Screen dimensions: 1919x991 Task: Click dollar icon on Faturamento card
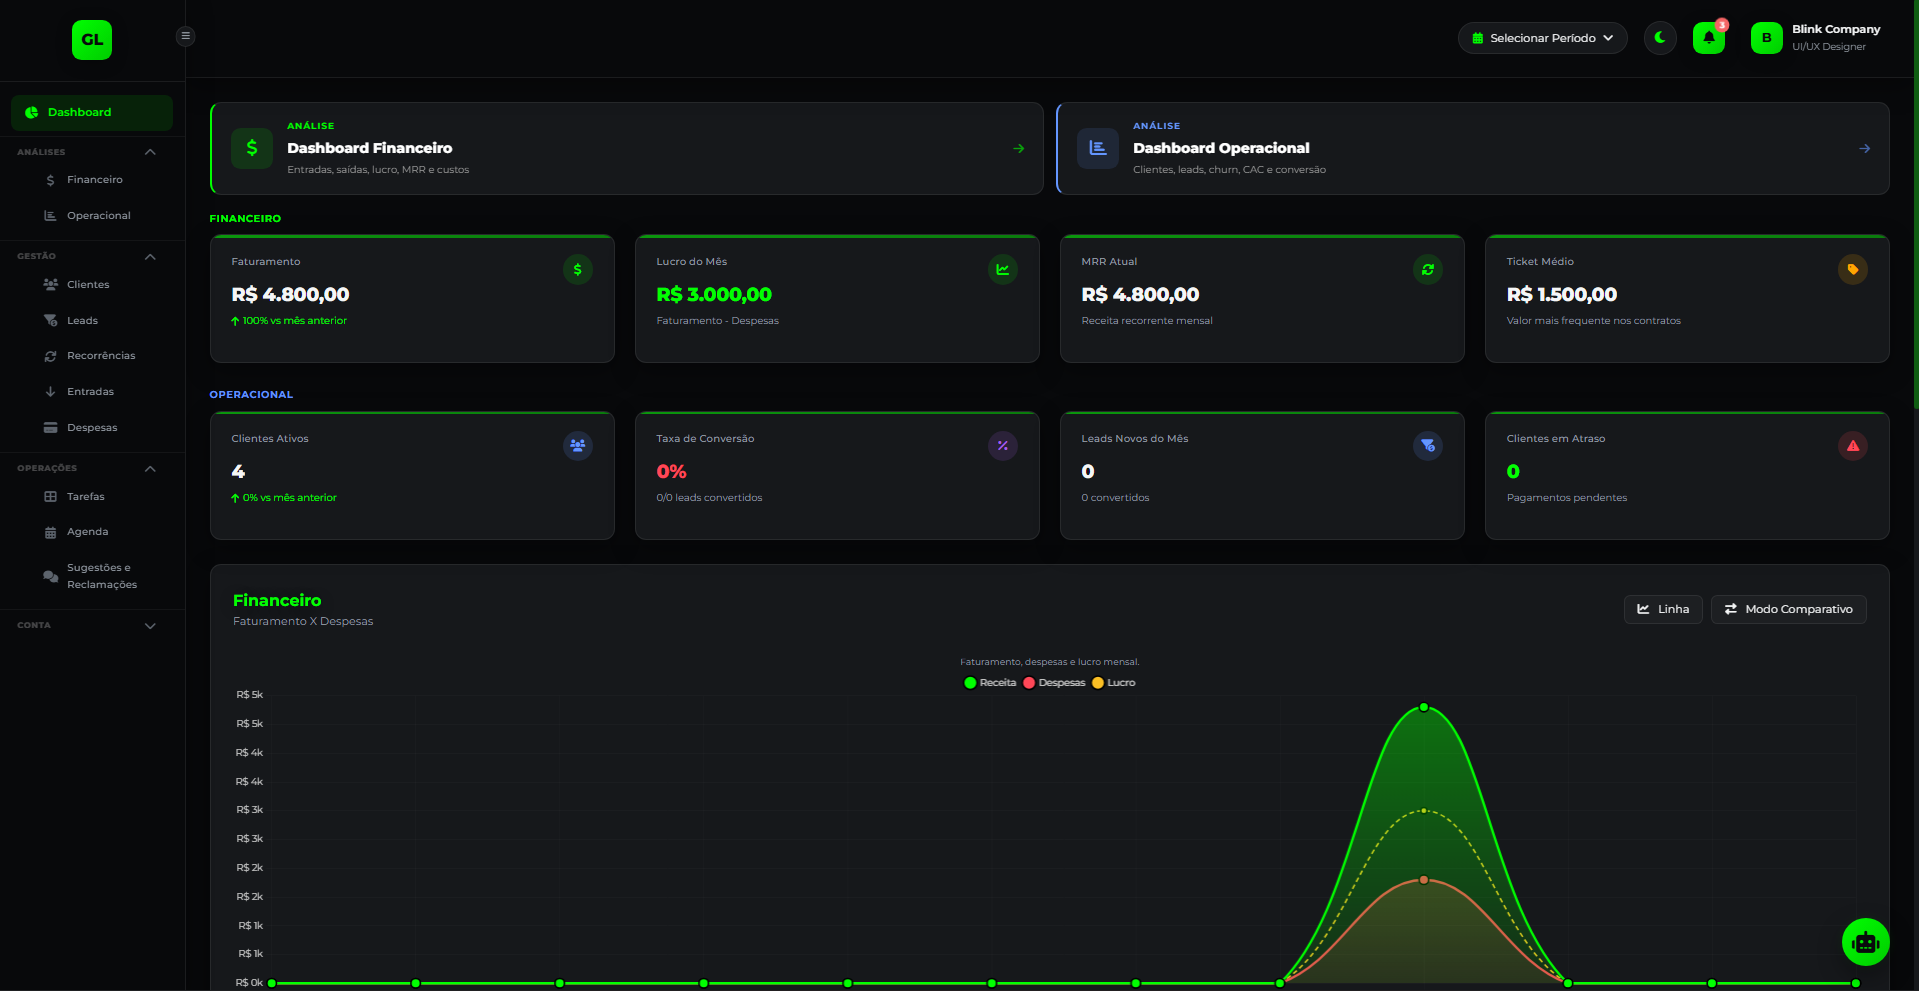[x=578, y=269]
